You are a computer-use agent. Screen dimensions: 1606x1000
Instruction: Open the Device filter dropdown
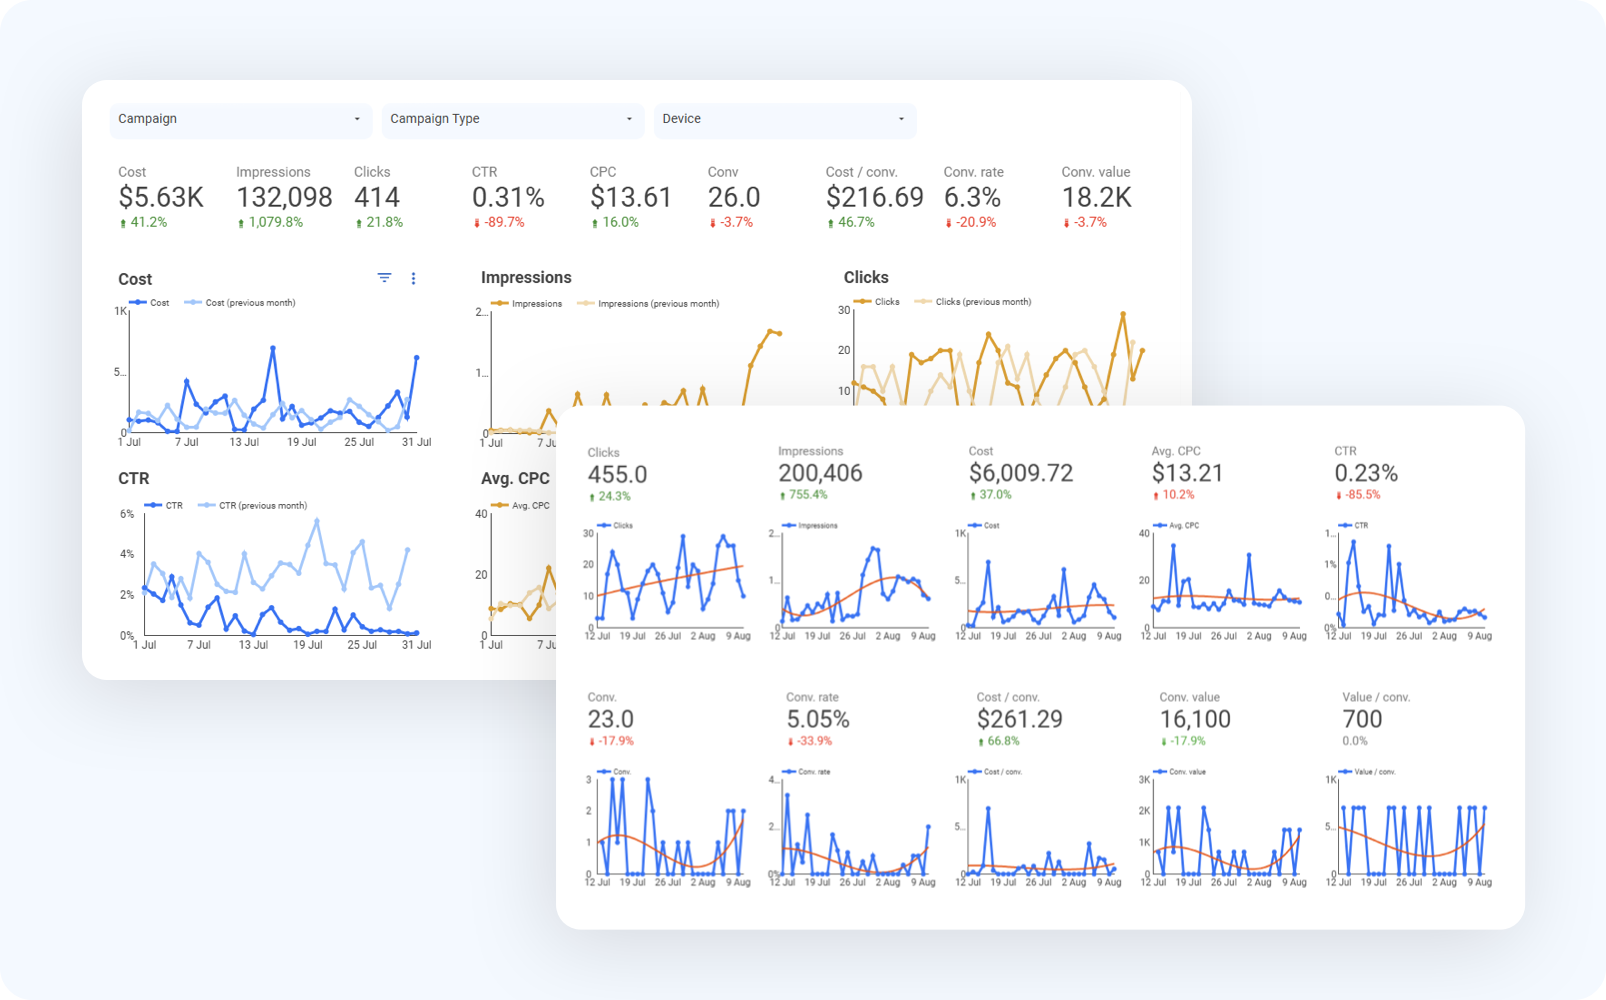[785, 120]
